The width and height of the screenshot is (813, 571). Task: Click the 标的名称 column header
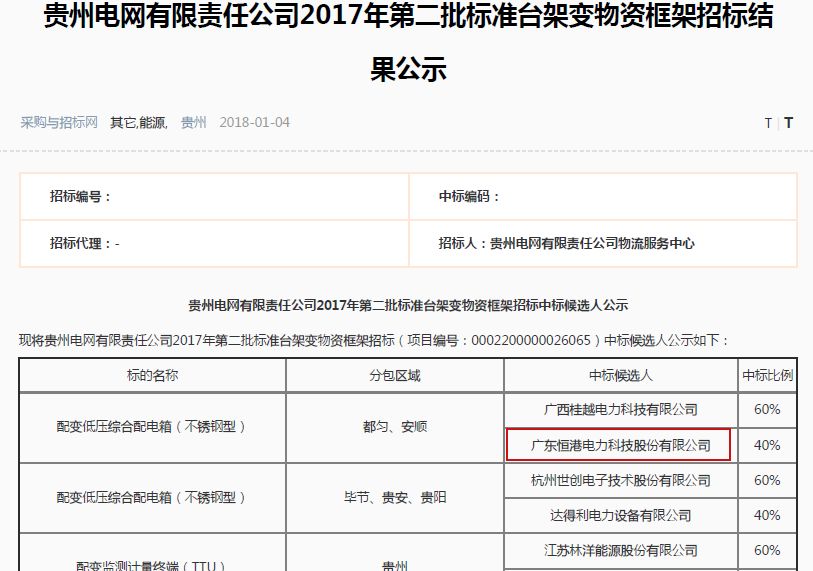tap(152, 375)
